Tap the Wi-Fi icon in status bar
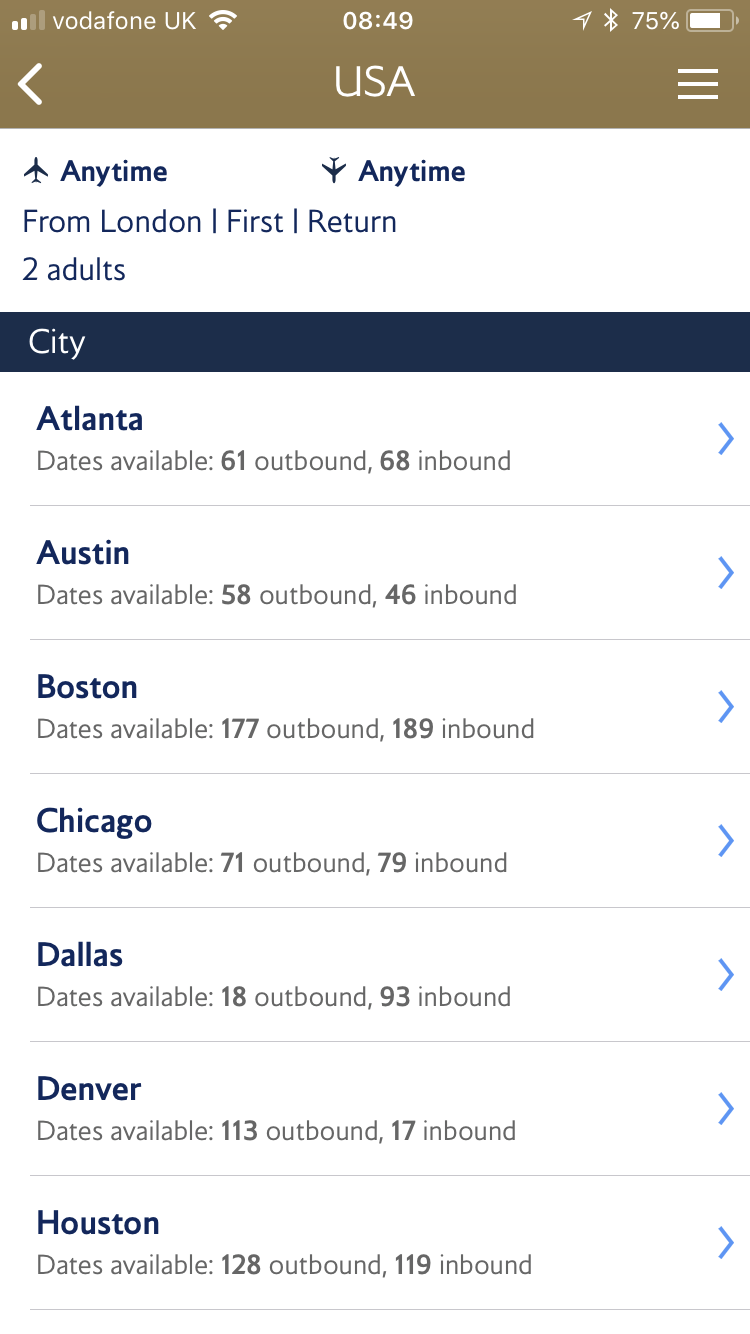Image resolution: width=750 pixels, height=1334 pixels. 224,21
